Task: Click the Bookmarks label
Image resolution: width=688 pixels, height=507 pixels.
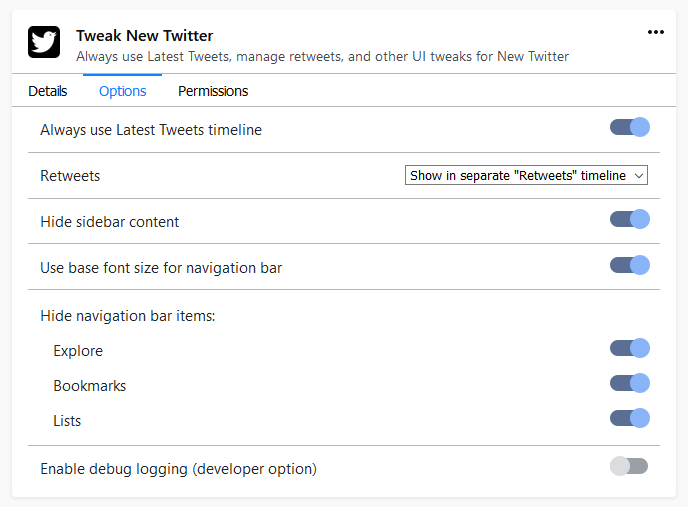Action: (90, 386)
